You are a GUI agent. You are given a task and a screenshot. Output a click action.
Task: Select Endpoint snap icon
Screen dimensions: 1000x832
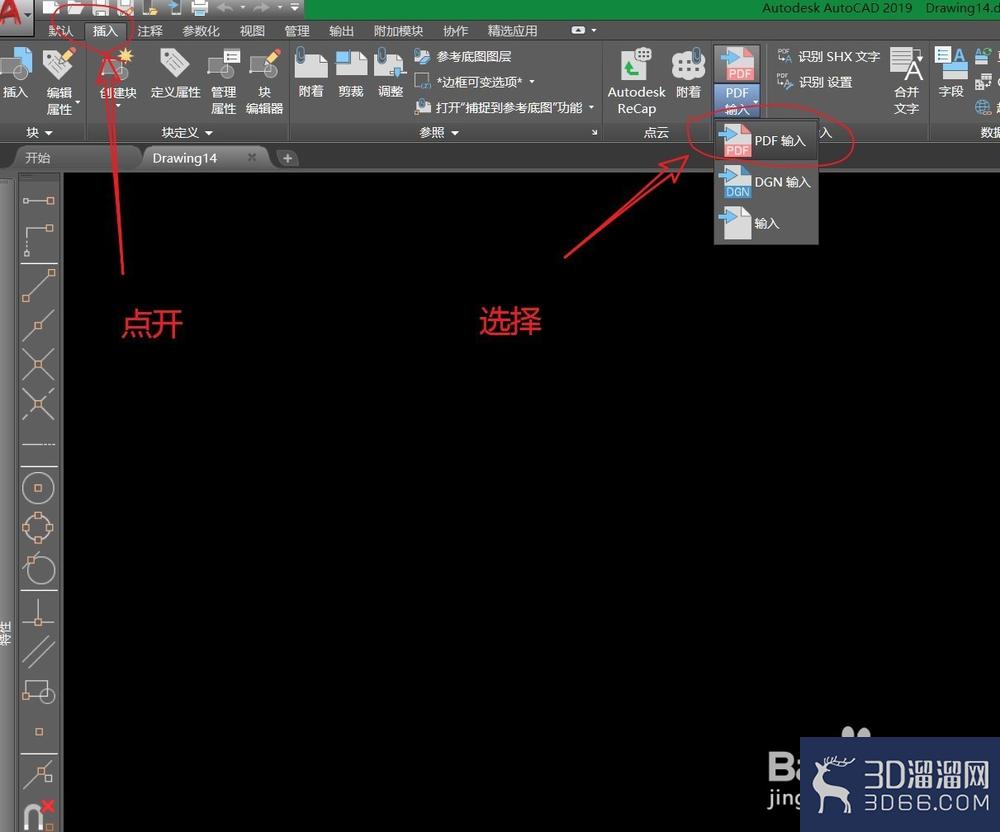coord(39,285)
